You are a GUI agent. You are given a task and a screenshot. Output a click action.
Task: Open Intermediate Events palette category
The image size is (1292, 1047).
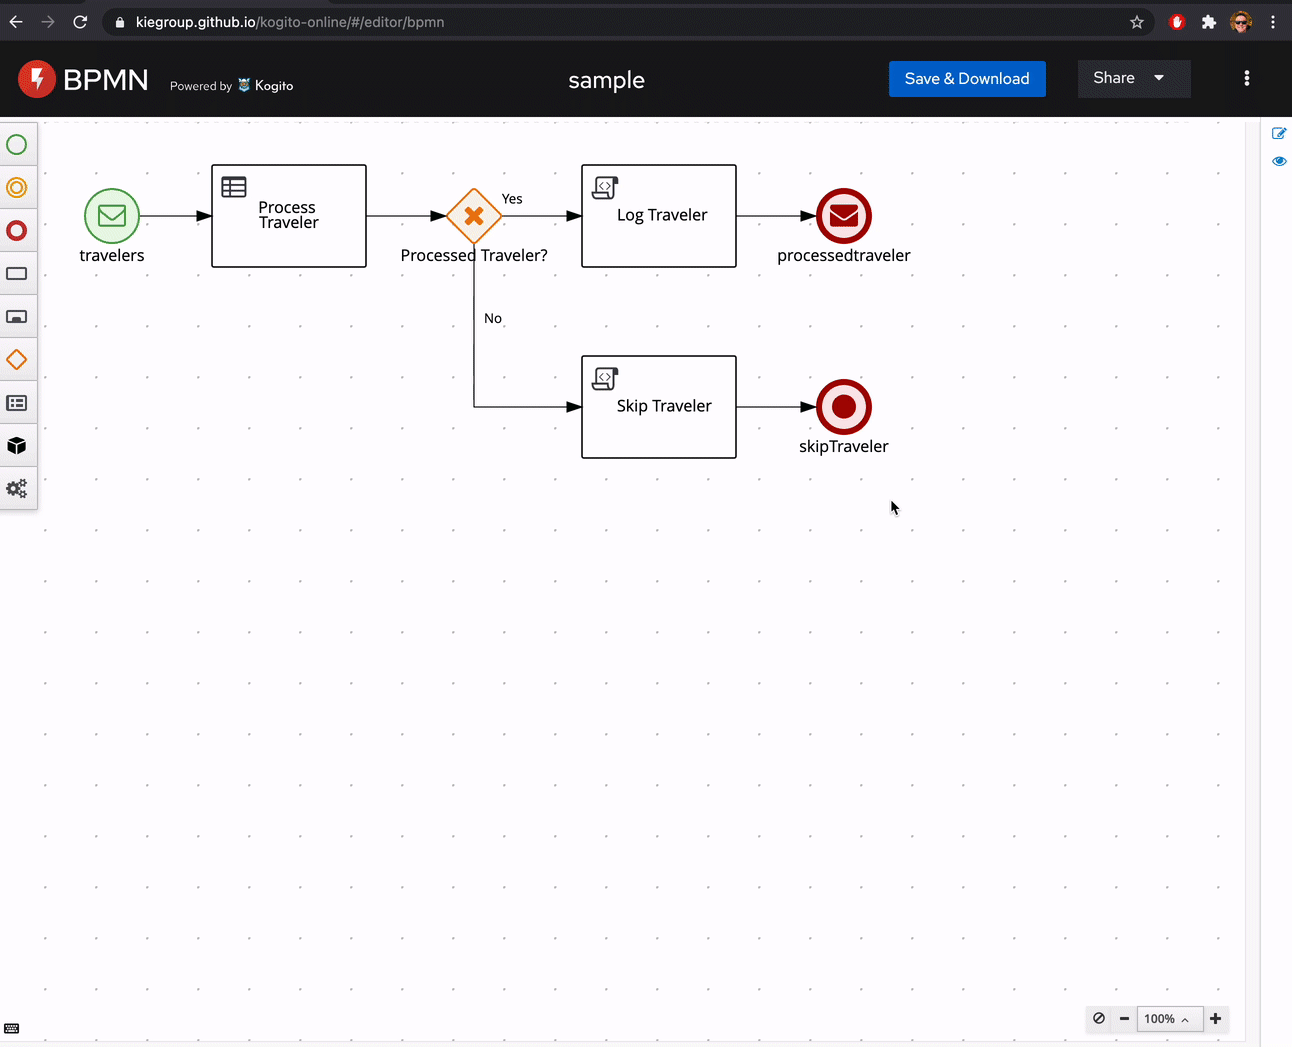pos(17,188)
